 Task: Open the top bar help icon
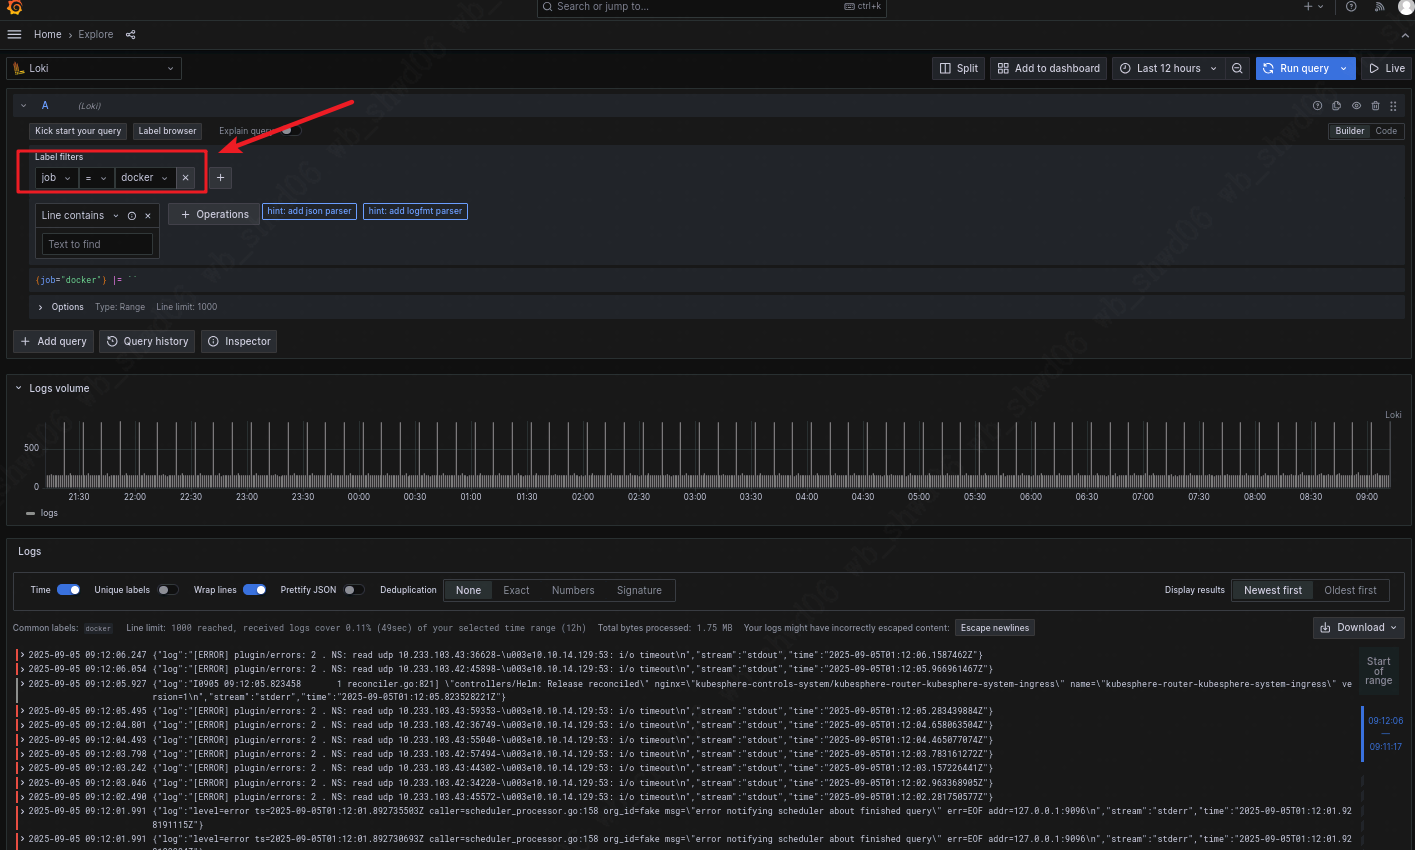tap(1351, 6)
